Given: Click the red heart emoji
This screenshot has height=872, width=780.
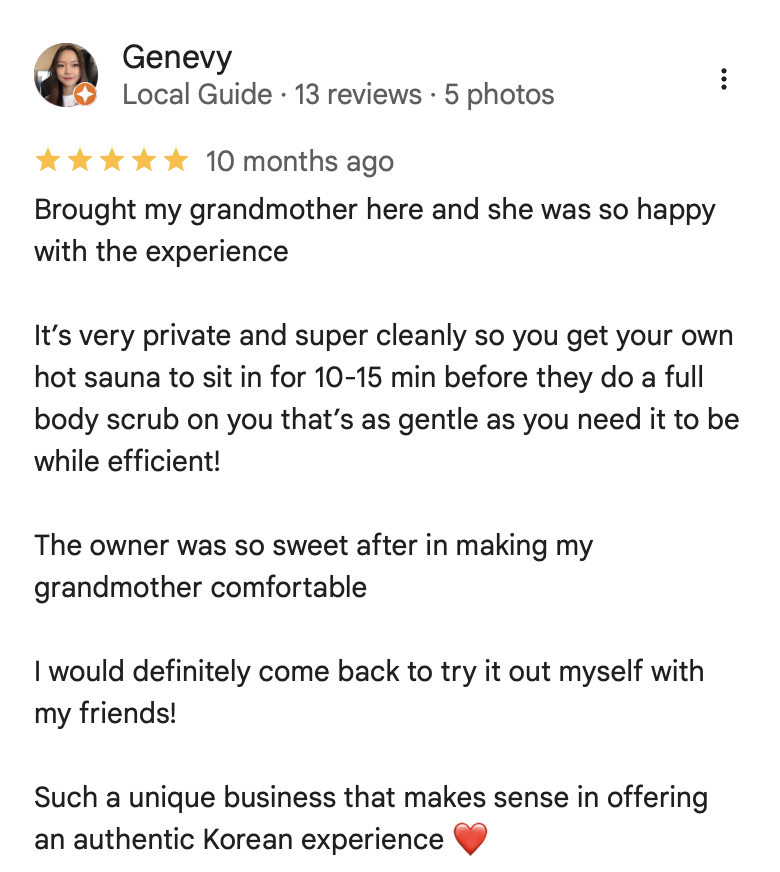Looking at the screenshot, I should [x=470, y=838].
